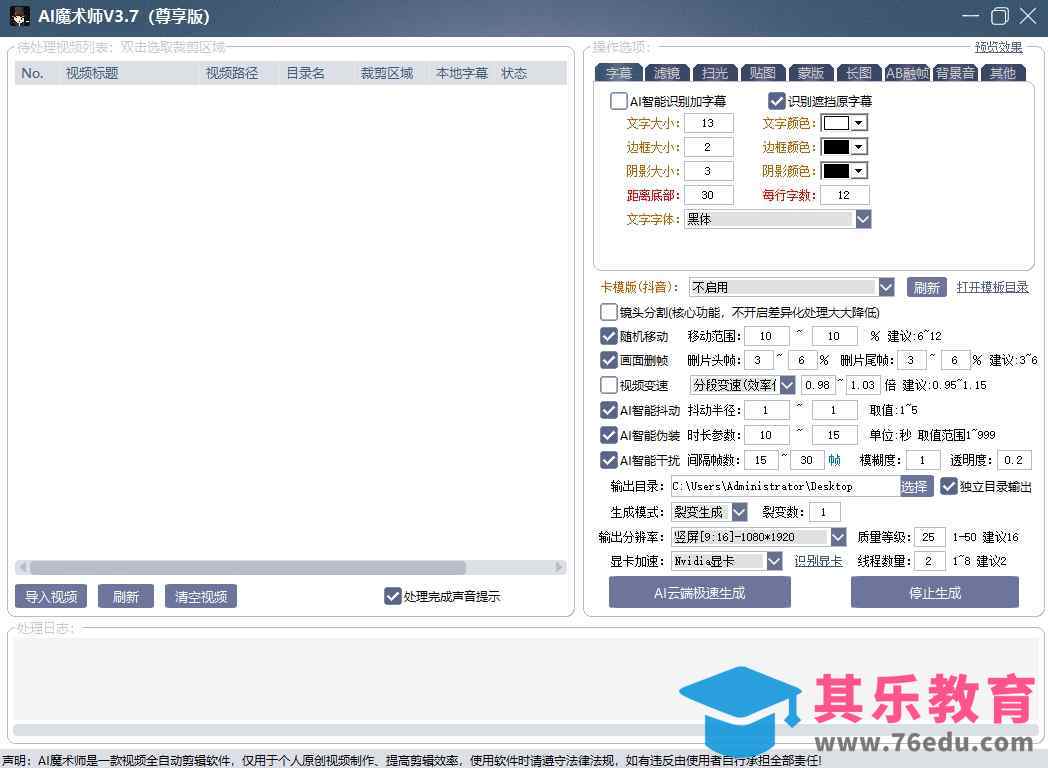
Task: Enable the 镜头分割 checkbox
Action: pyautogui.click(x=609, y=312)
